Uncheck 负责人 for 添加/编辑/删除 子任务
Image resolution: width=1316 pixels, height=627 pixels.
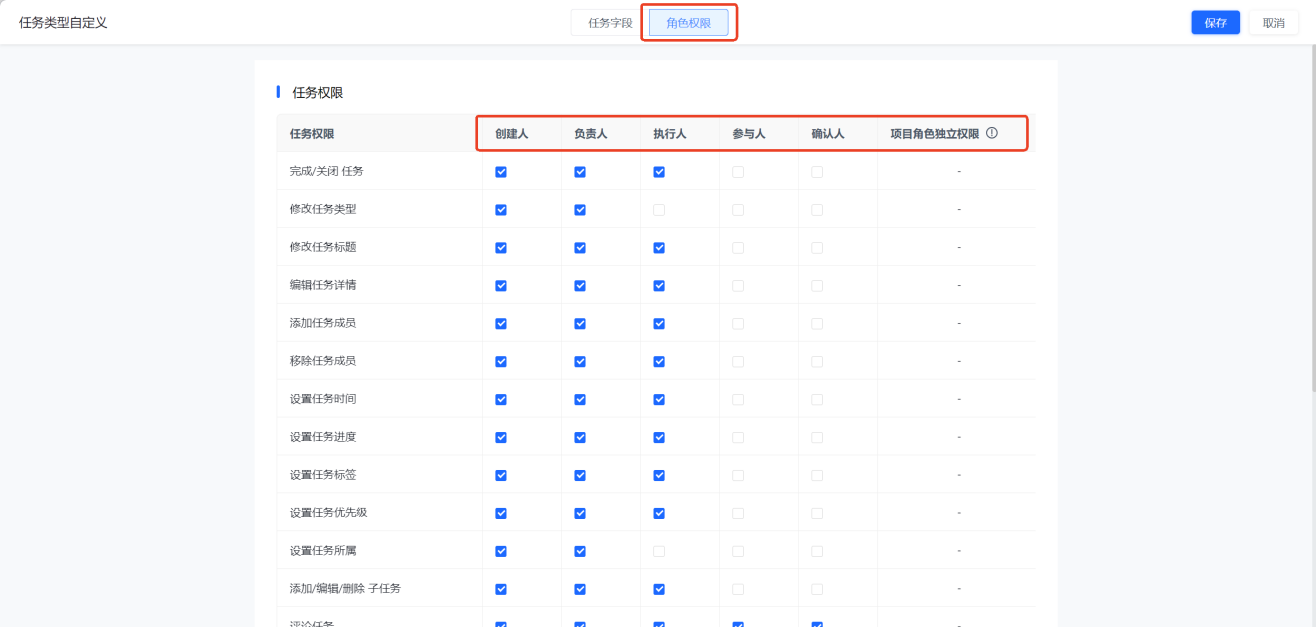click(x=580, y=589)
